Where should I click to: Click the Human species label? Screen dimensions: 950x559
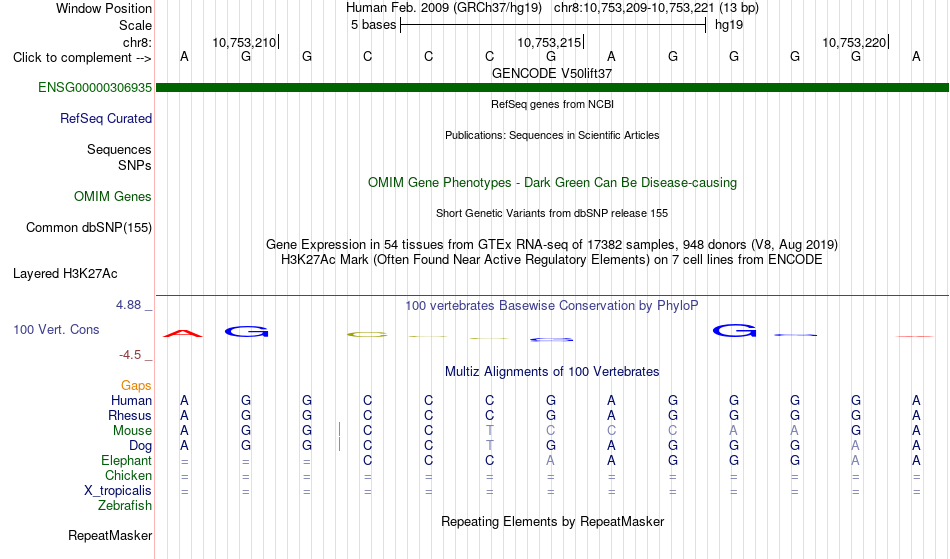click(131, 401)
